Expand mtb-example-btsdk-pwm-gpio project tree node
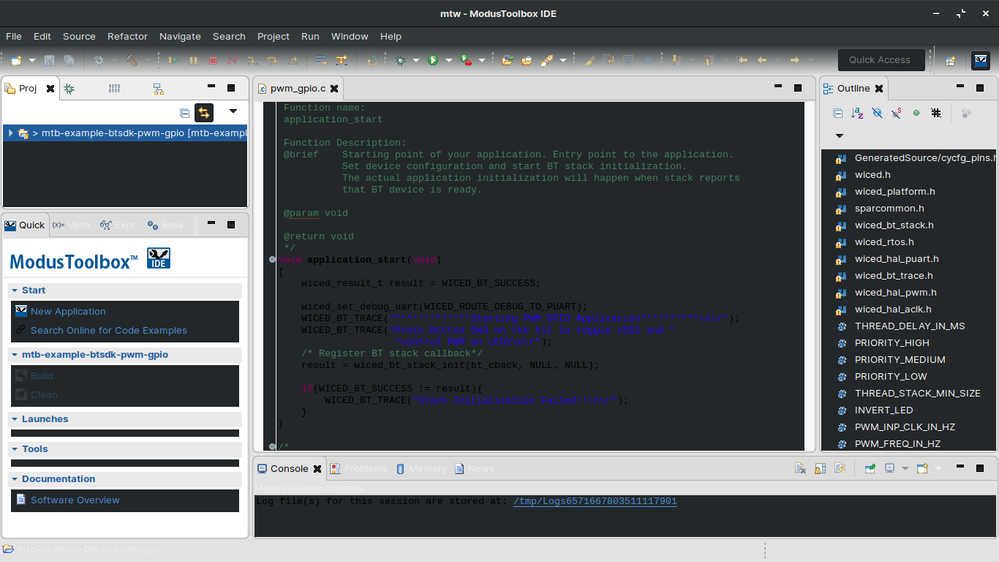 click(x=10, y=133)
